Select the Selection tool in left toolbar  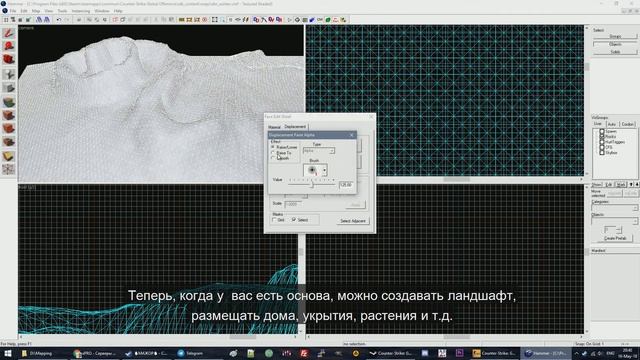pyautogui.click(x=9, y=33)
